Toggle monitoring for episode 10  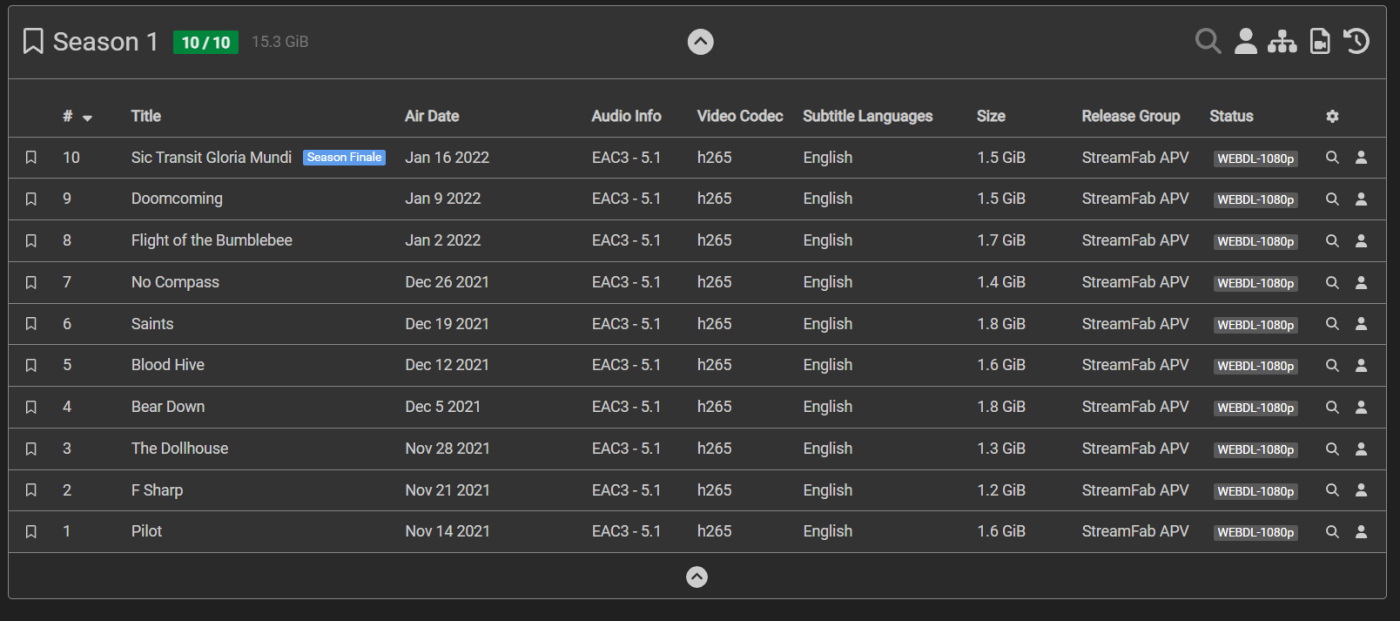[31, 158]
